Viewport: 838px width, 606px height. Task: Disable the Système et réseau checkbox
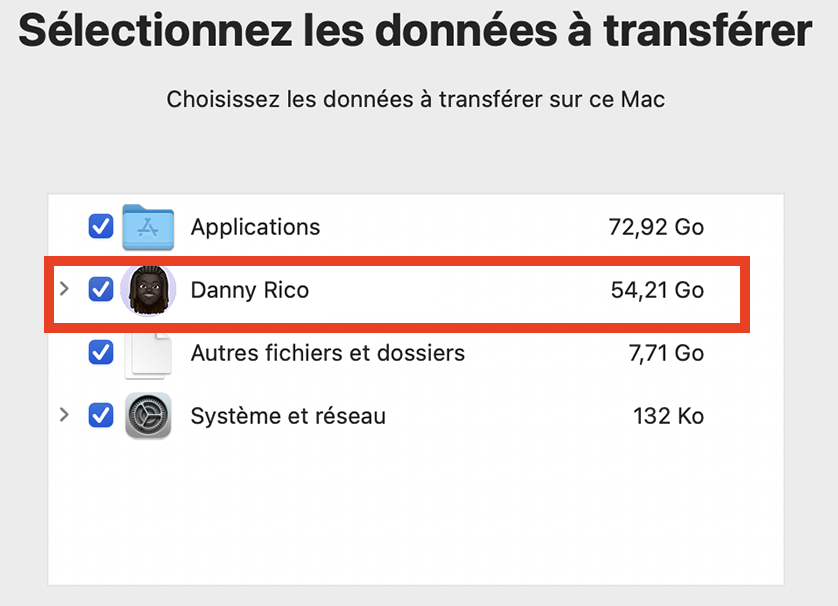coord(101,415)
